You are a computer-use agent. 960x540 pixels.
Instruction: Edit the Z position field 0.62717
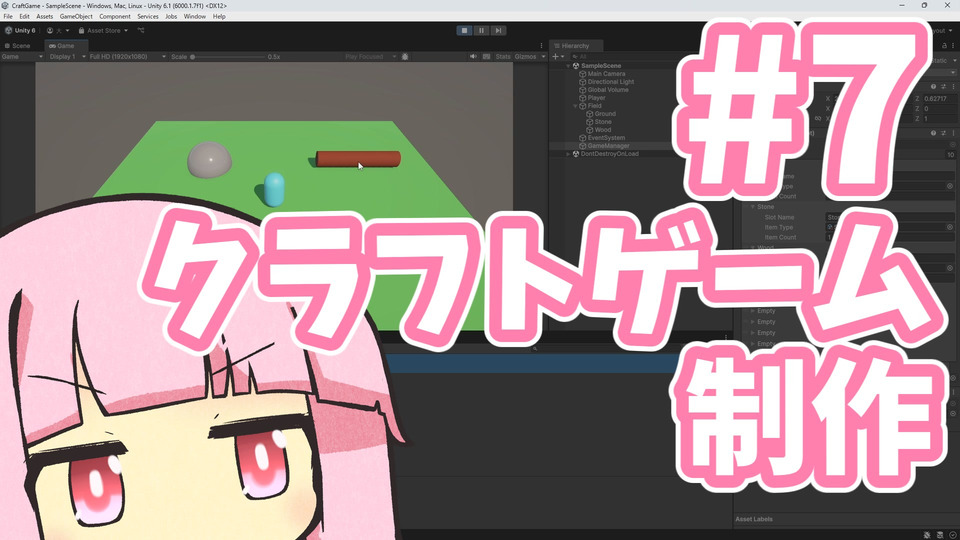tap(940, 99)
